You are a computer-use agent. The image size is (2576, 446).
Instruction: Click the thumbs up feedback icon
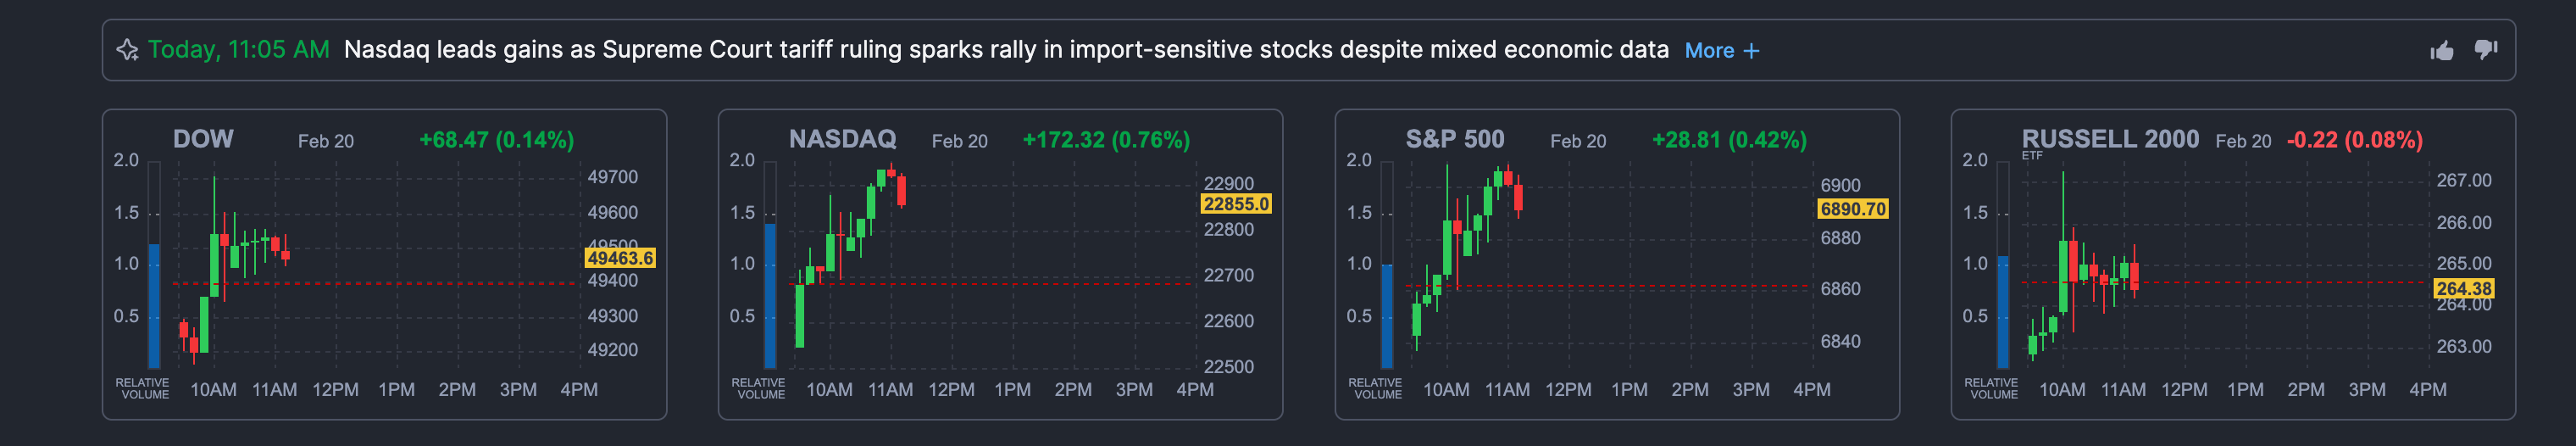(2442, 50)
